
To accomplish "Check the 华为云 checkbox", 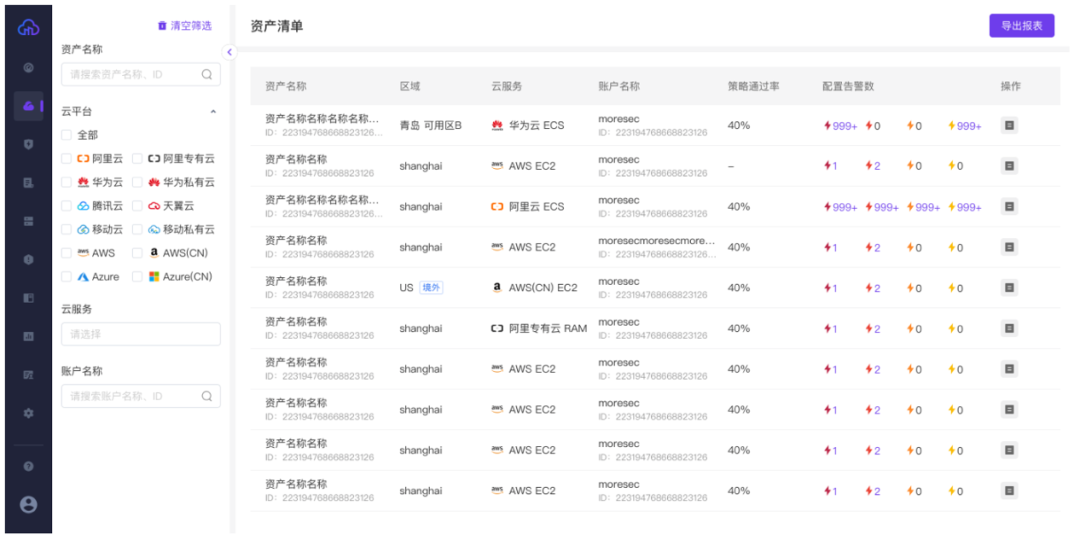I will click(66, 182).
